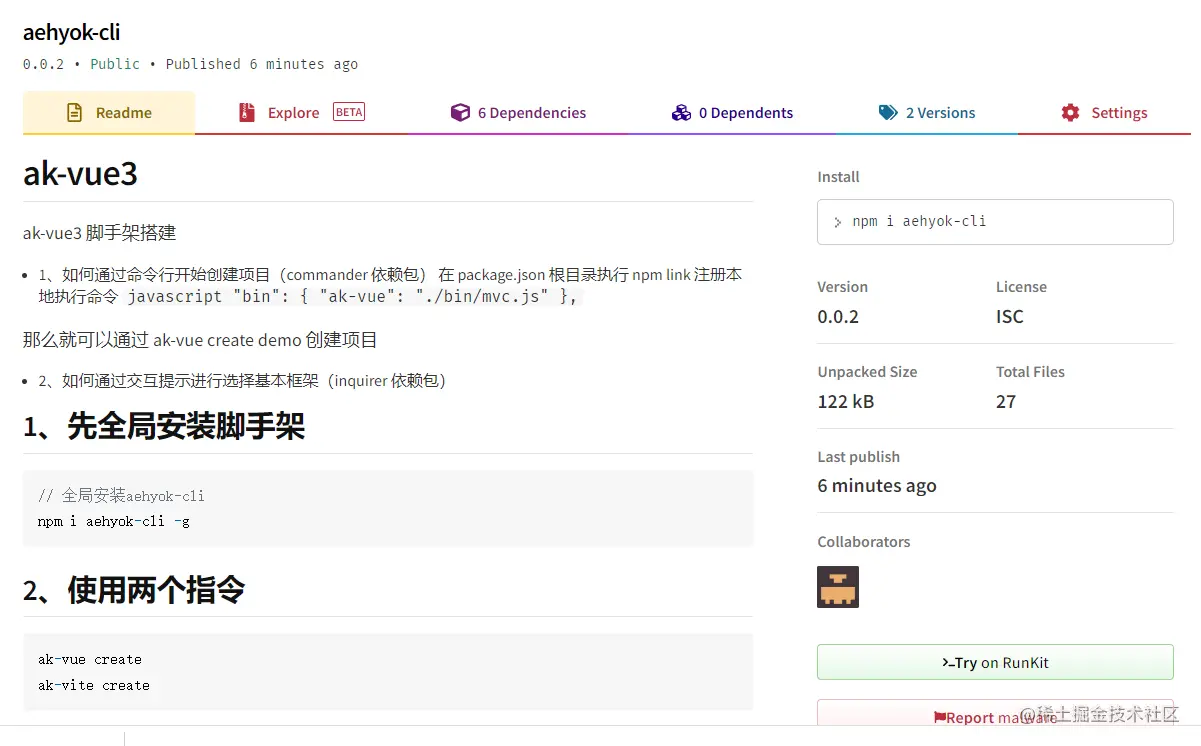This screenshot has width=1201, height=746.
Task: Click the '// 全局安装aehyok-cli' comment line
Action: (x=121, y=495)
